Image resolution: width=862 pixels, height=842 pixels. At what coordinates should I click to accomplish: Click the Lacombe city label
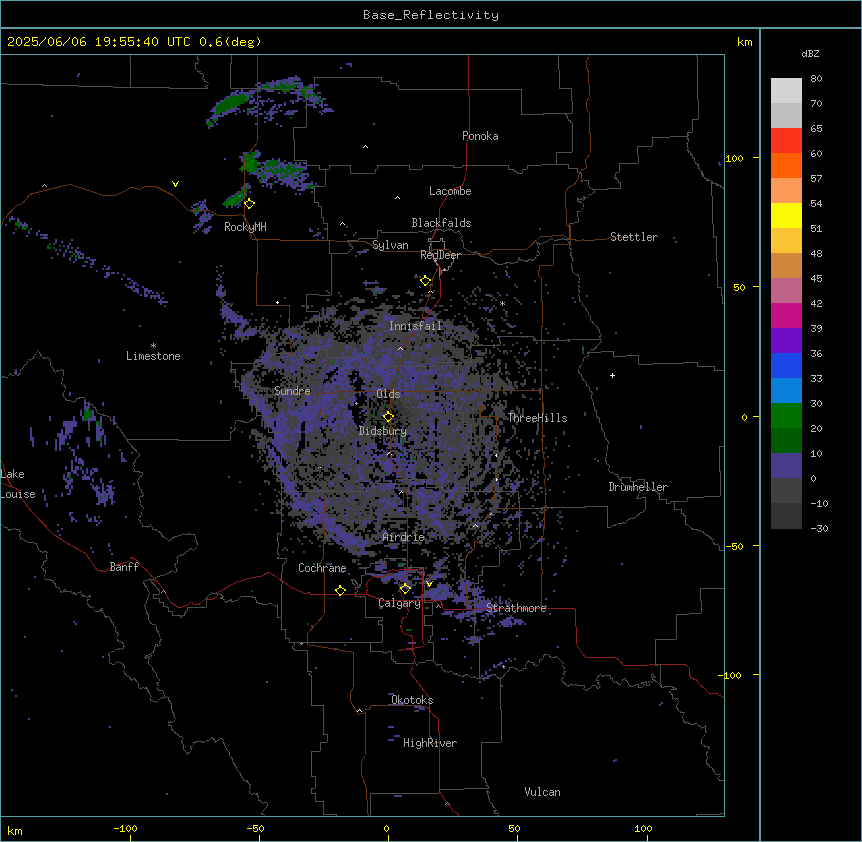click(450, 191)
